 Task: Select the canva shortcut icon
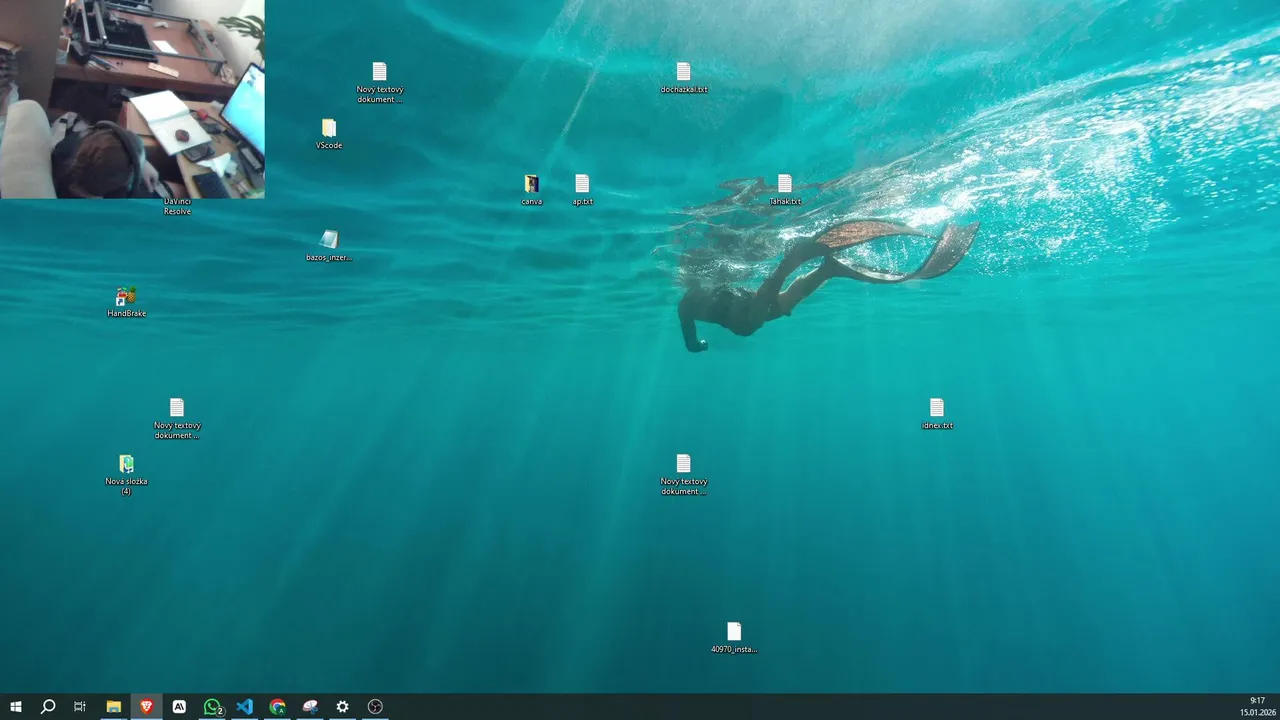pos(532,184)
